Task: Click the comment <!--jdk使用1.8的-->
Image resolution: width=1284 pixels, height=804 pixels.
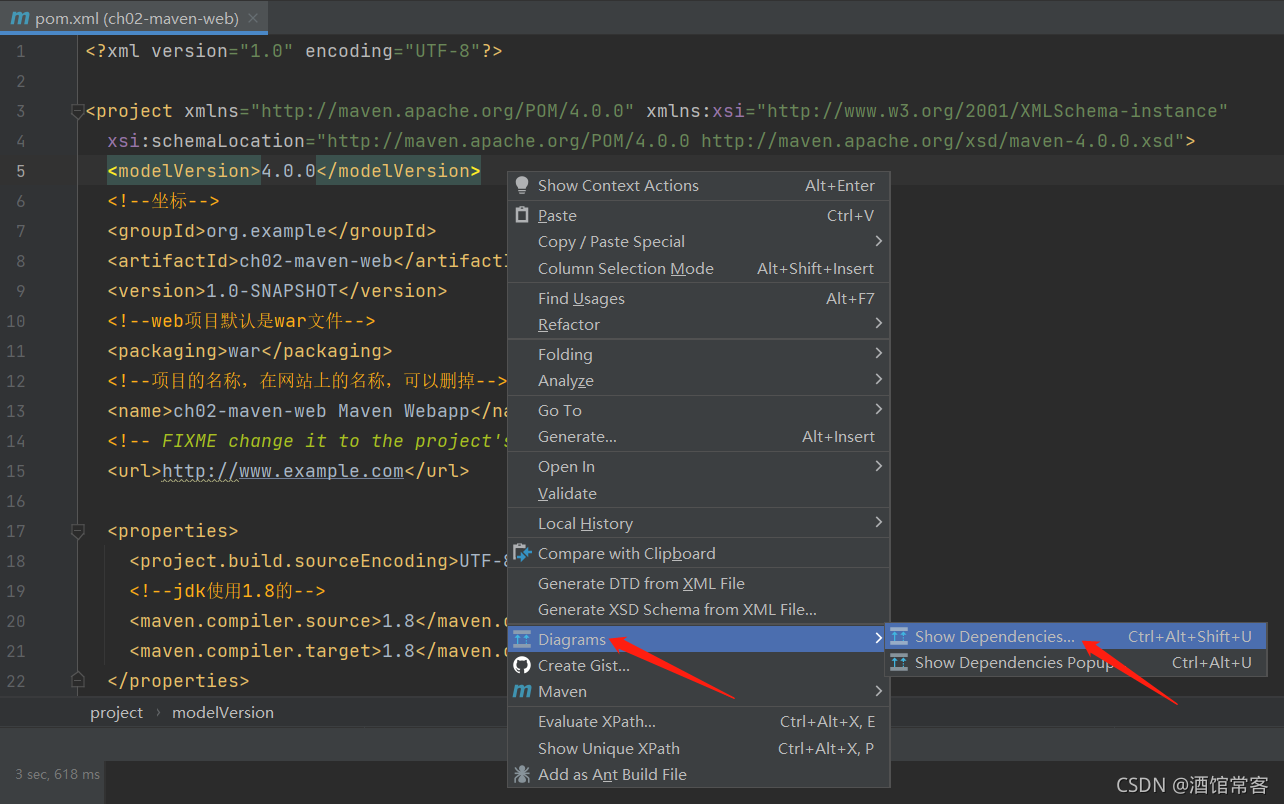Action: click(227, 591)
